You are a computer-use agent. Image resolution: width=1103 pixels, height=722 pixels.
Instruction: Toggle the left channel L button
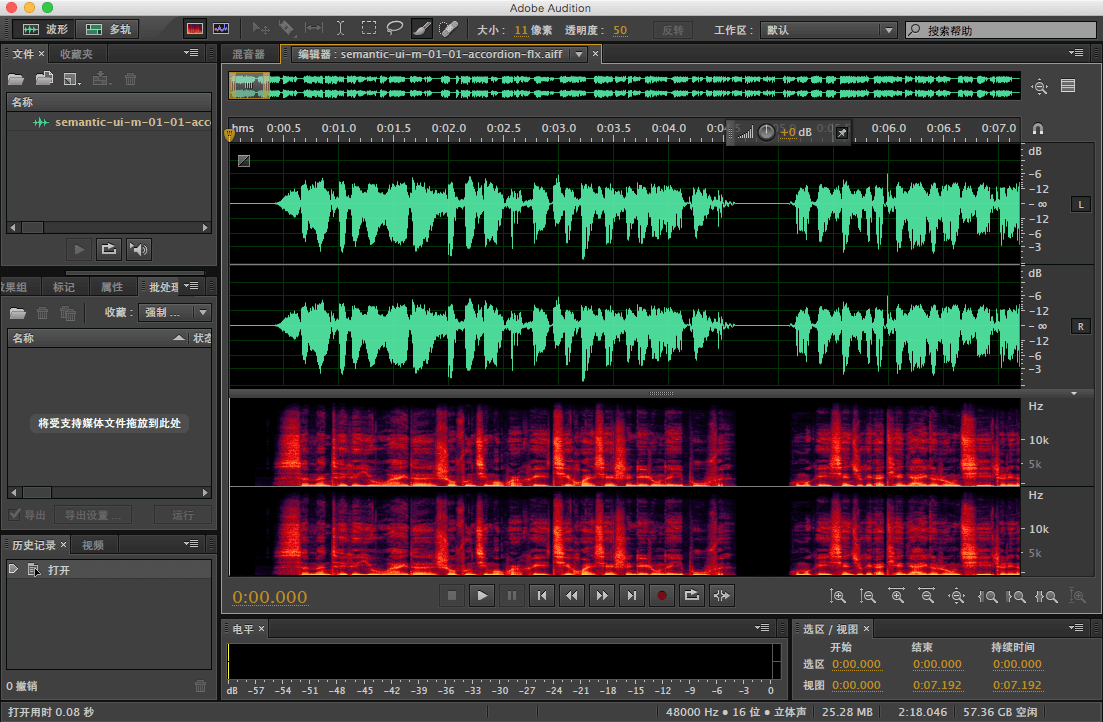pyautogui.click(x=1081, y=205)
